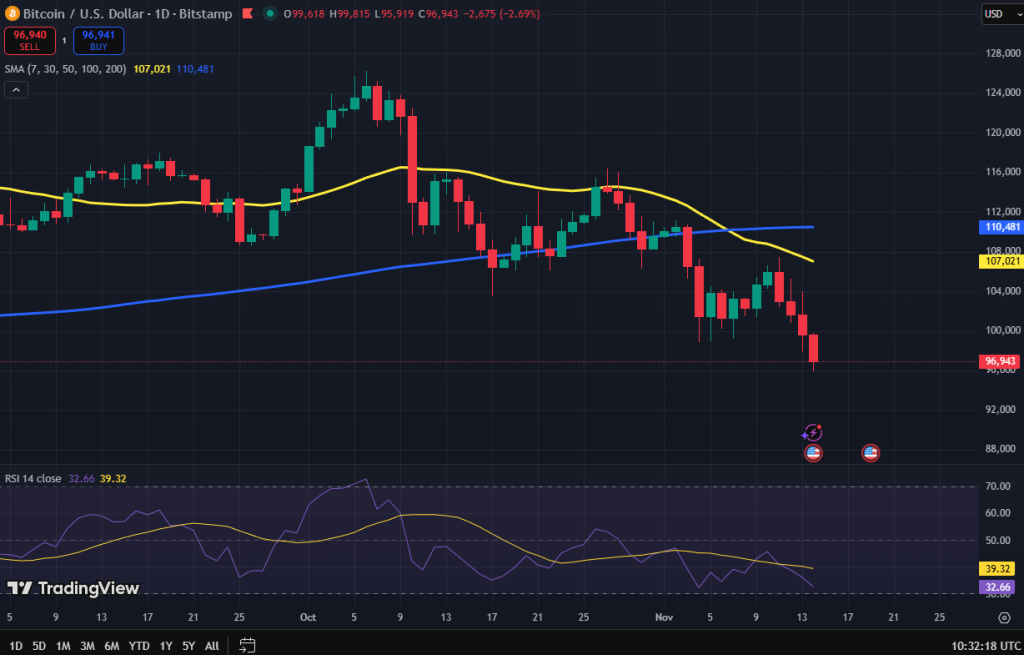Select the 5Y time range
The image size is (1024, 655).
click(x=189, y=646)
